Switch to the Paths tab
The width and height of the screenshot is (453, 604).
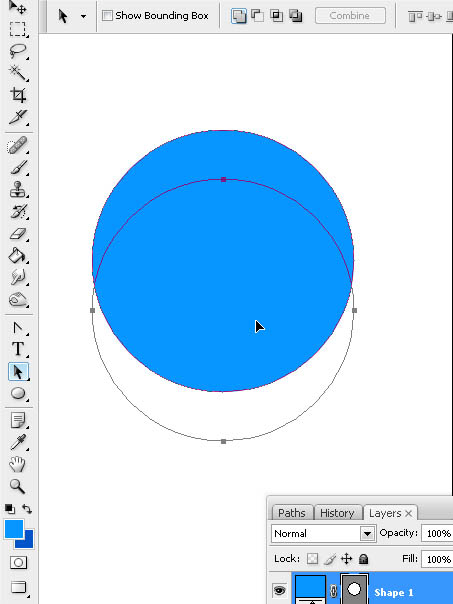pos(291,513)
